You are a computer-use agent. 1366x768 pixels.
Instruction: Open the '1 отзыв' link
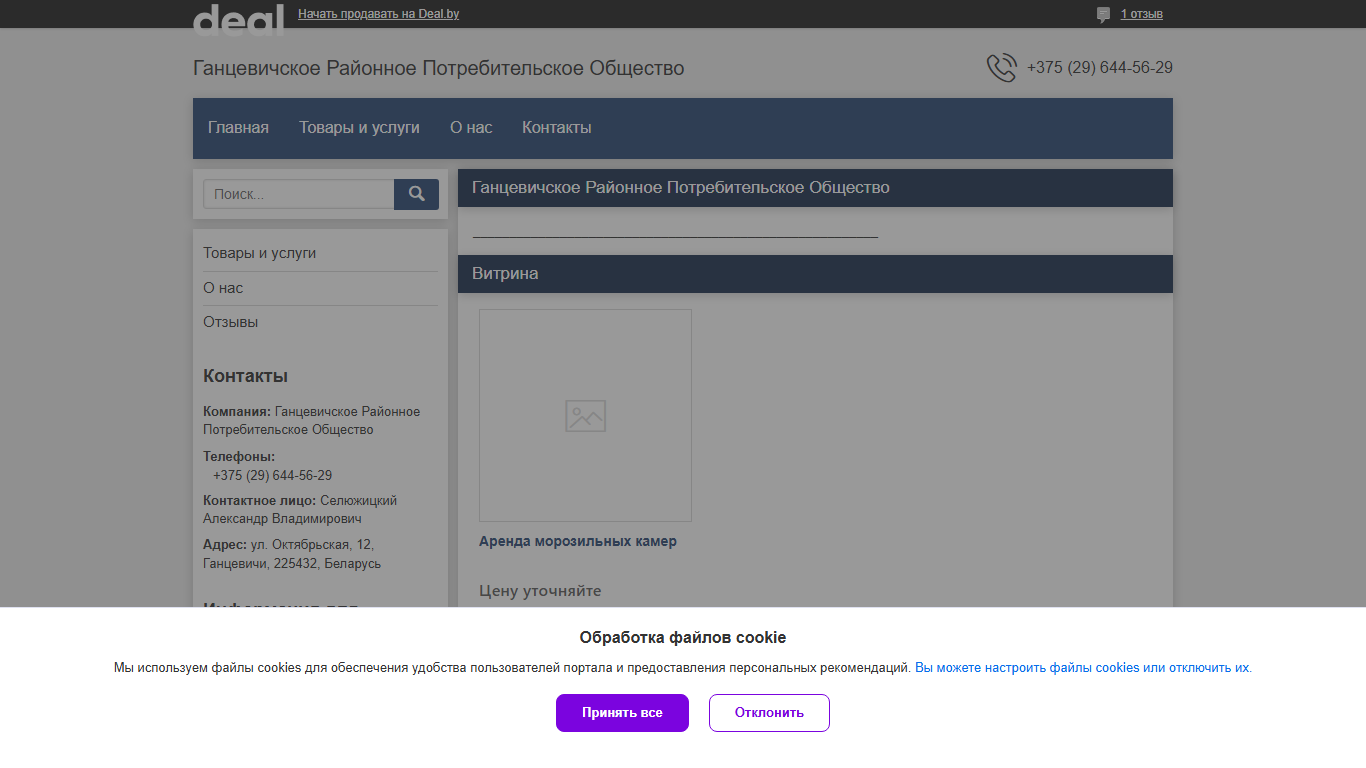click(1141, 14)
